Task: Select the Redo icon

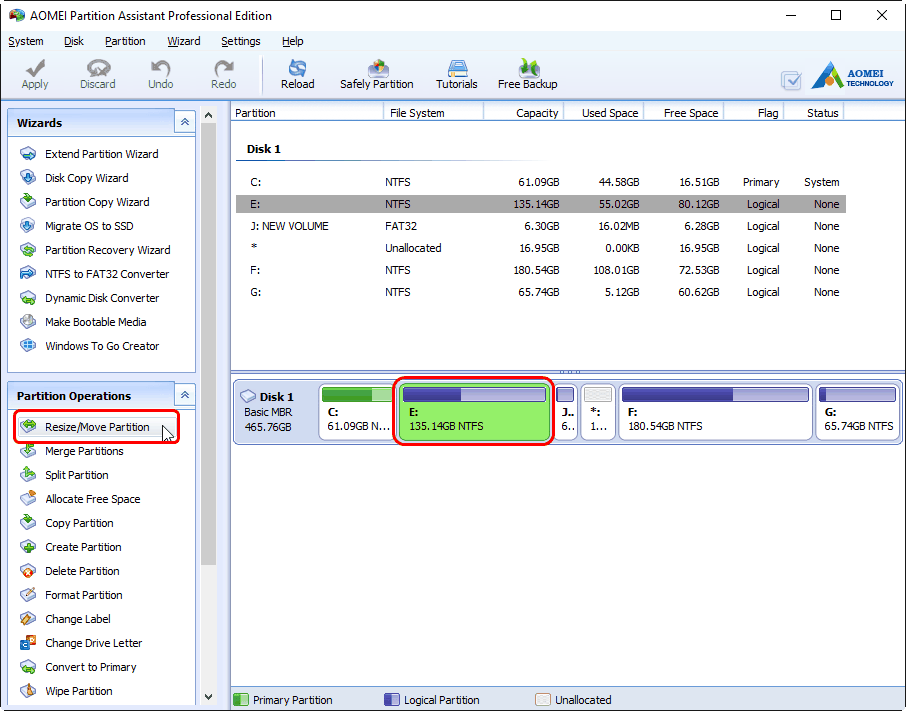Action: (222, 73)
